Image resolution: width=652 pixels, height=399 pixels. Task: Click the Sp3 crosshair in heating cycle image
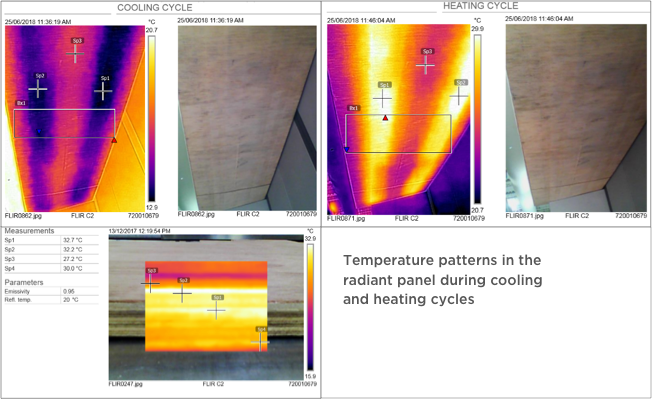coord(425,65)
